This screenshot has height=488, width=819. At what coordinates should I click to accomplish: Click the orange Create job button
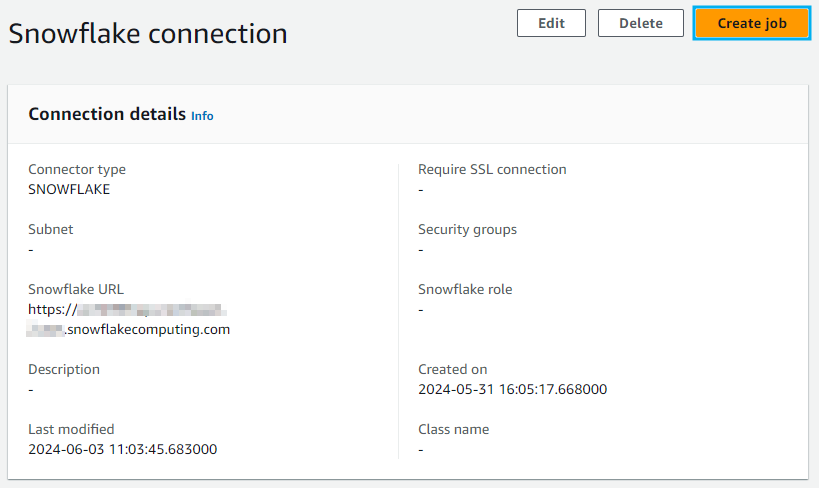click(752, 23)
